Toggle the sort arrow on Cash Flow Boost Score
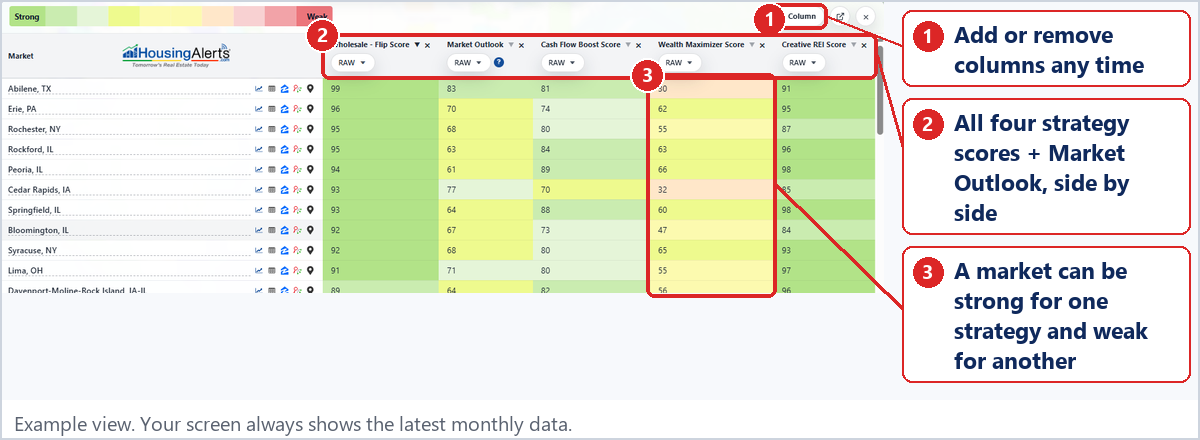Screen dimensions: 1200x440 coord(628,45)
